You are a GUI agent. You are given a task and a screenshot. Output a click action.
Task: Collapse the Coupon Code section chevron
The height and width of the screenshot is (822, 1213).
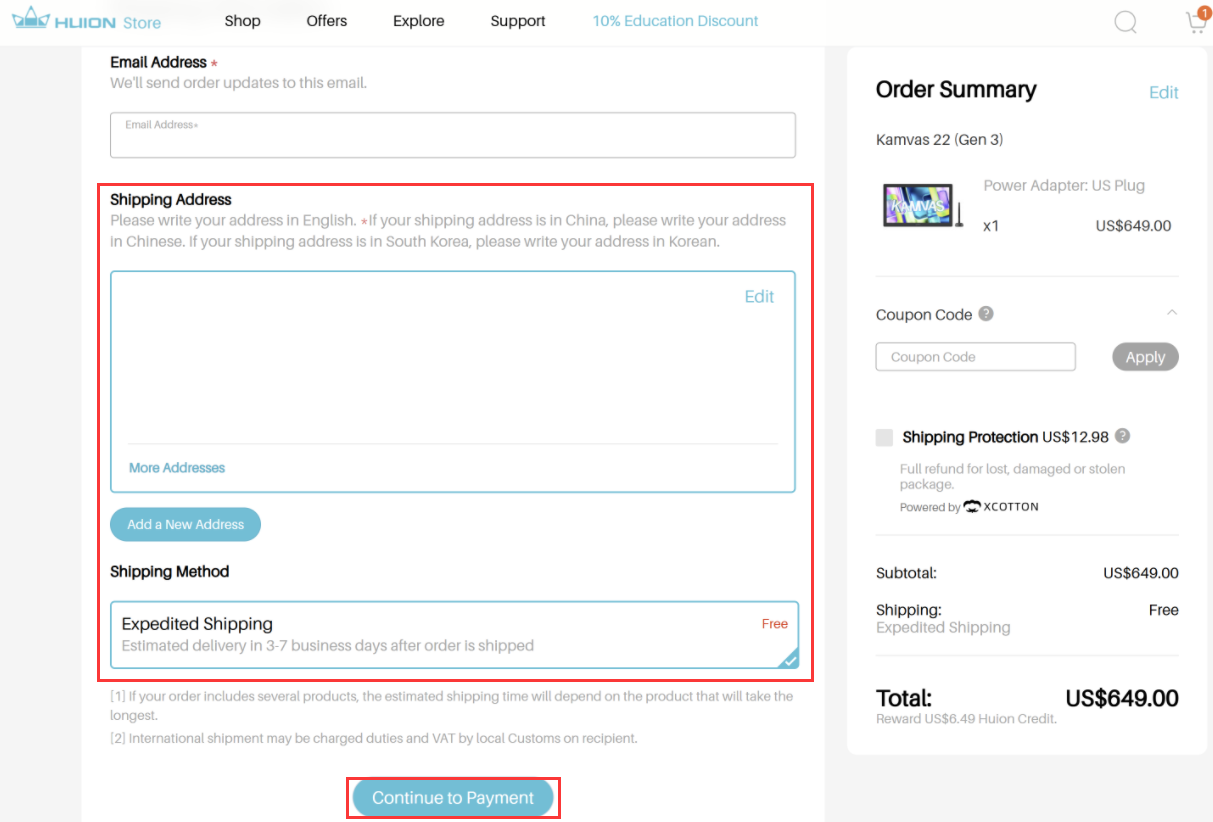pos(1172,313)
